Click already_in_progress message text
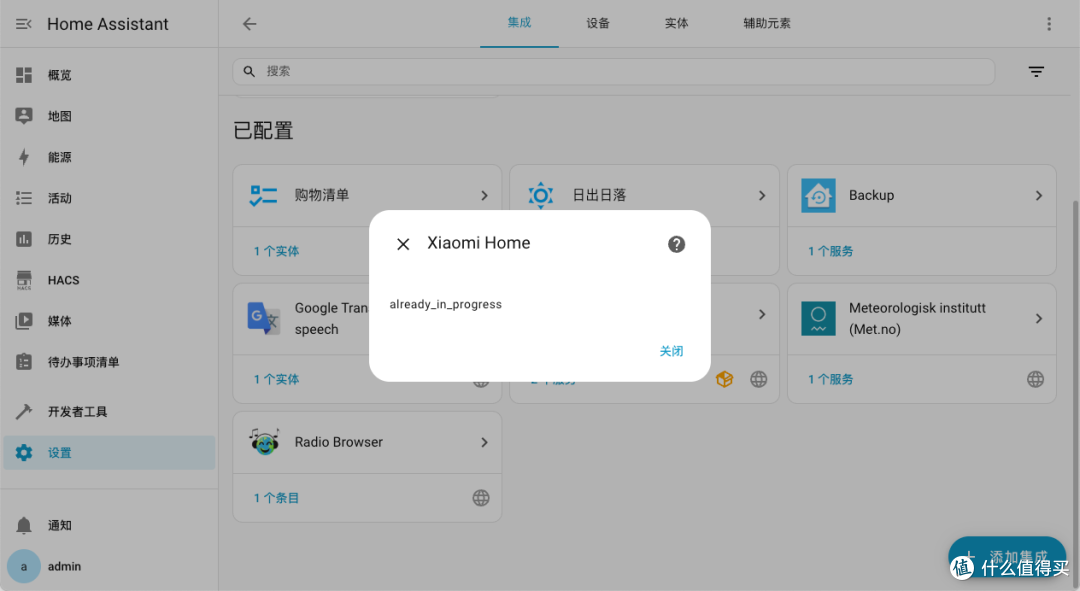Image resolution: width=1080 pixels, height=591 pixels. (x=446, y=304)
